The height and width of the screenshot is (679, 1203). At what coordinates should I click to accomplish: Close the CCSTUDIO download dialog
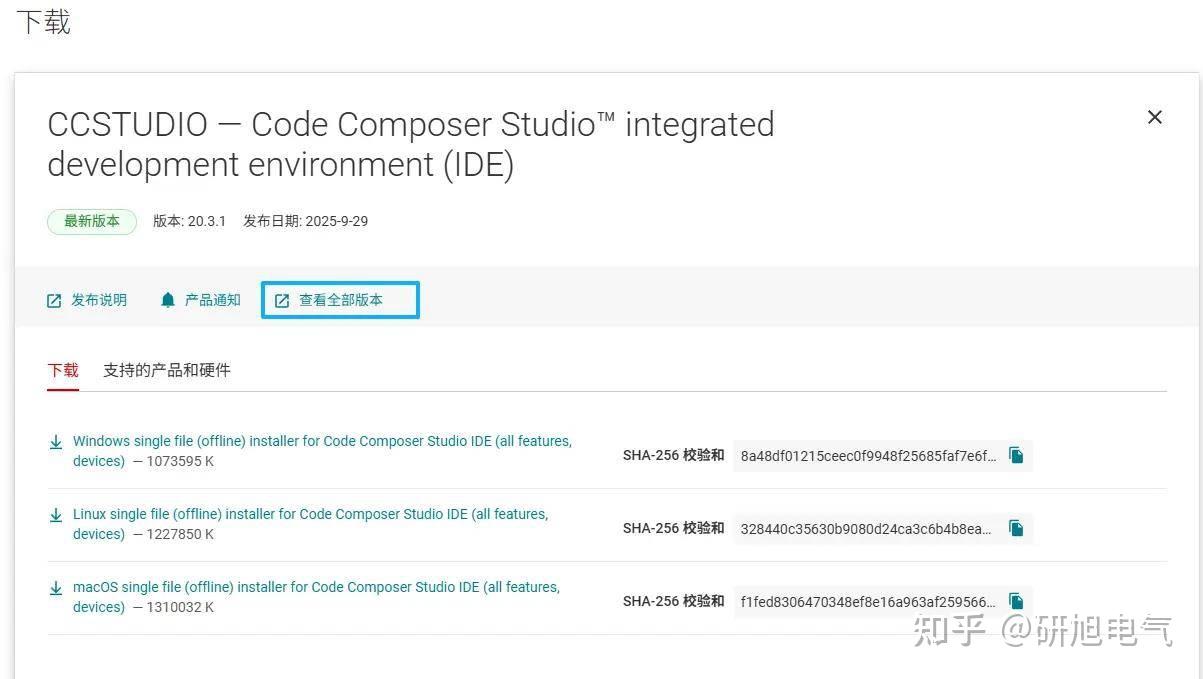[1154, 118]
